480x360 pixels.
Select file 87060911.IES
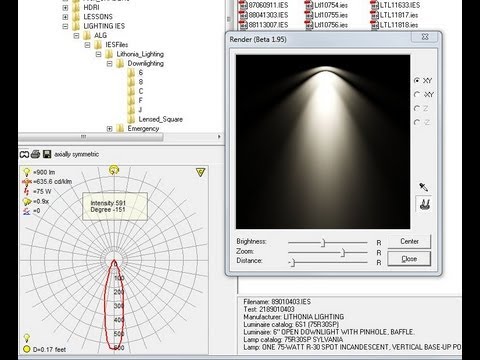tap(264, 5)
